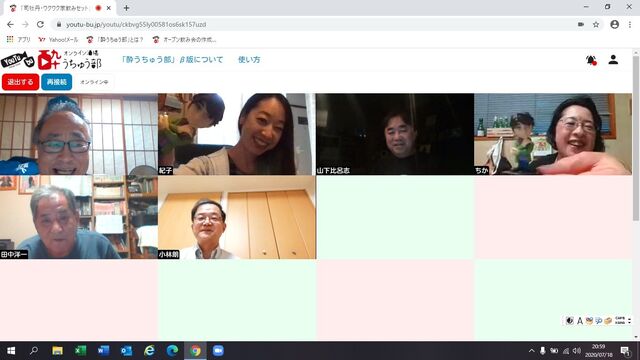Switch to Chrome in the taskbar
The height and width of the screenshot is (360, 640).
pos(195,351)
